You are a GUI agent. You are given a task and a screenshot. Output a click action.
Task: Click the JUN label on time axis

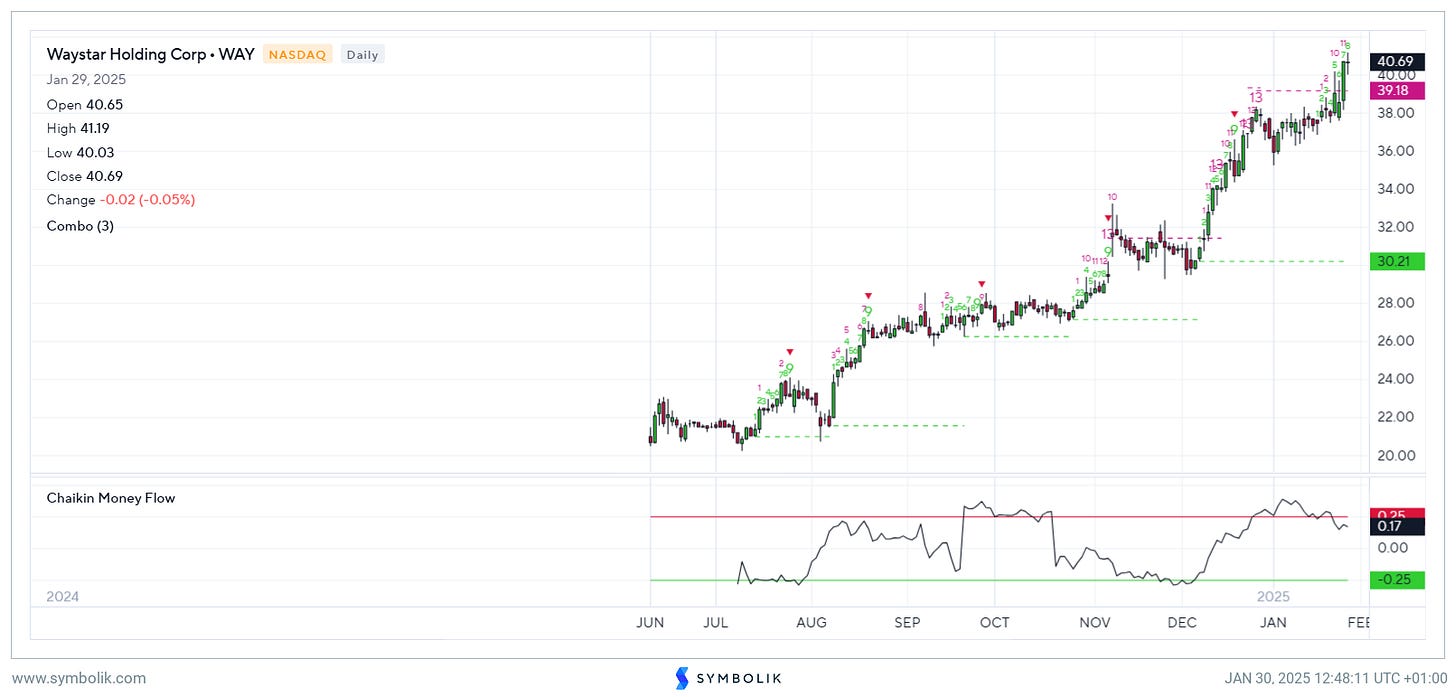pyautogui.click(x=651, y=622)
